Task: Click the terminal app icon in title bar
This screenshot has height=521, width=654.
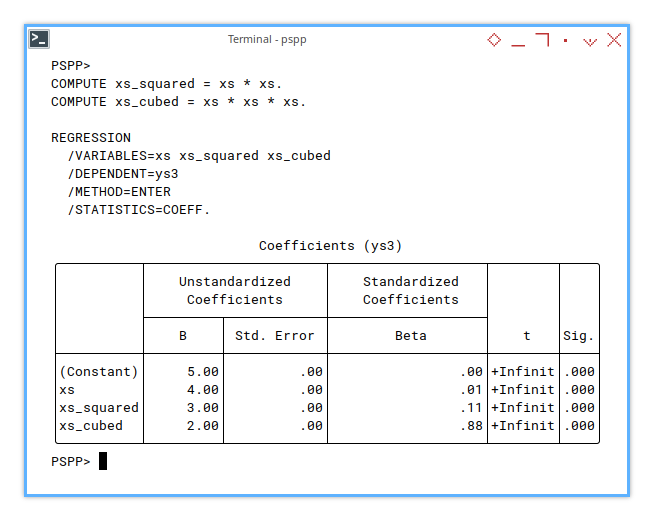Action: click(39, 39)
